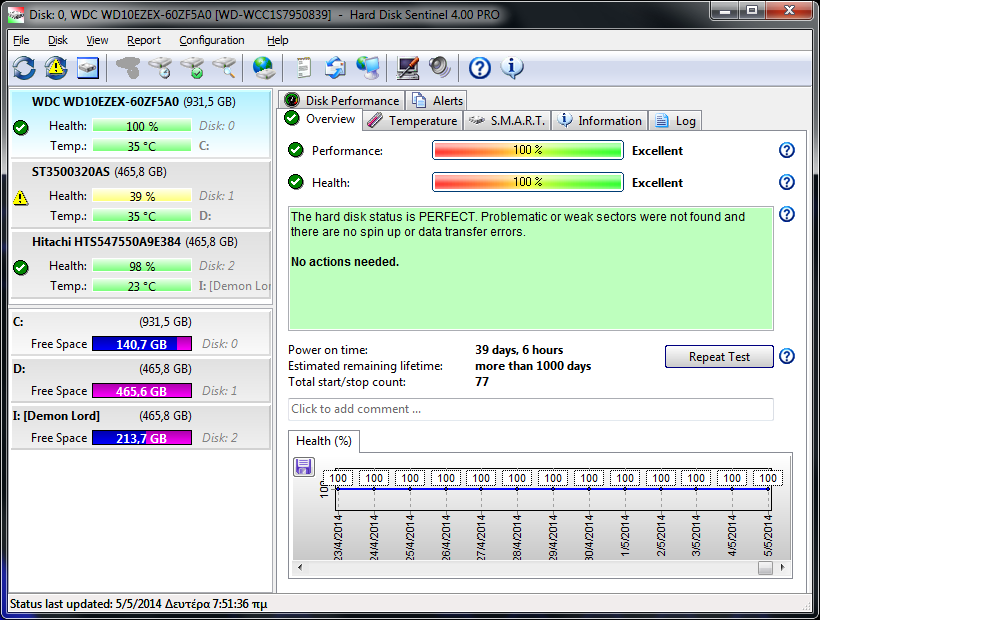The height and width of the screenshot is (630, 1008).
Task: Click the refresh with warning triangle icon
Action: tap(56, 68)
